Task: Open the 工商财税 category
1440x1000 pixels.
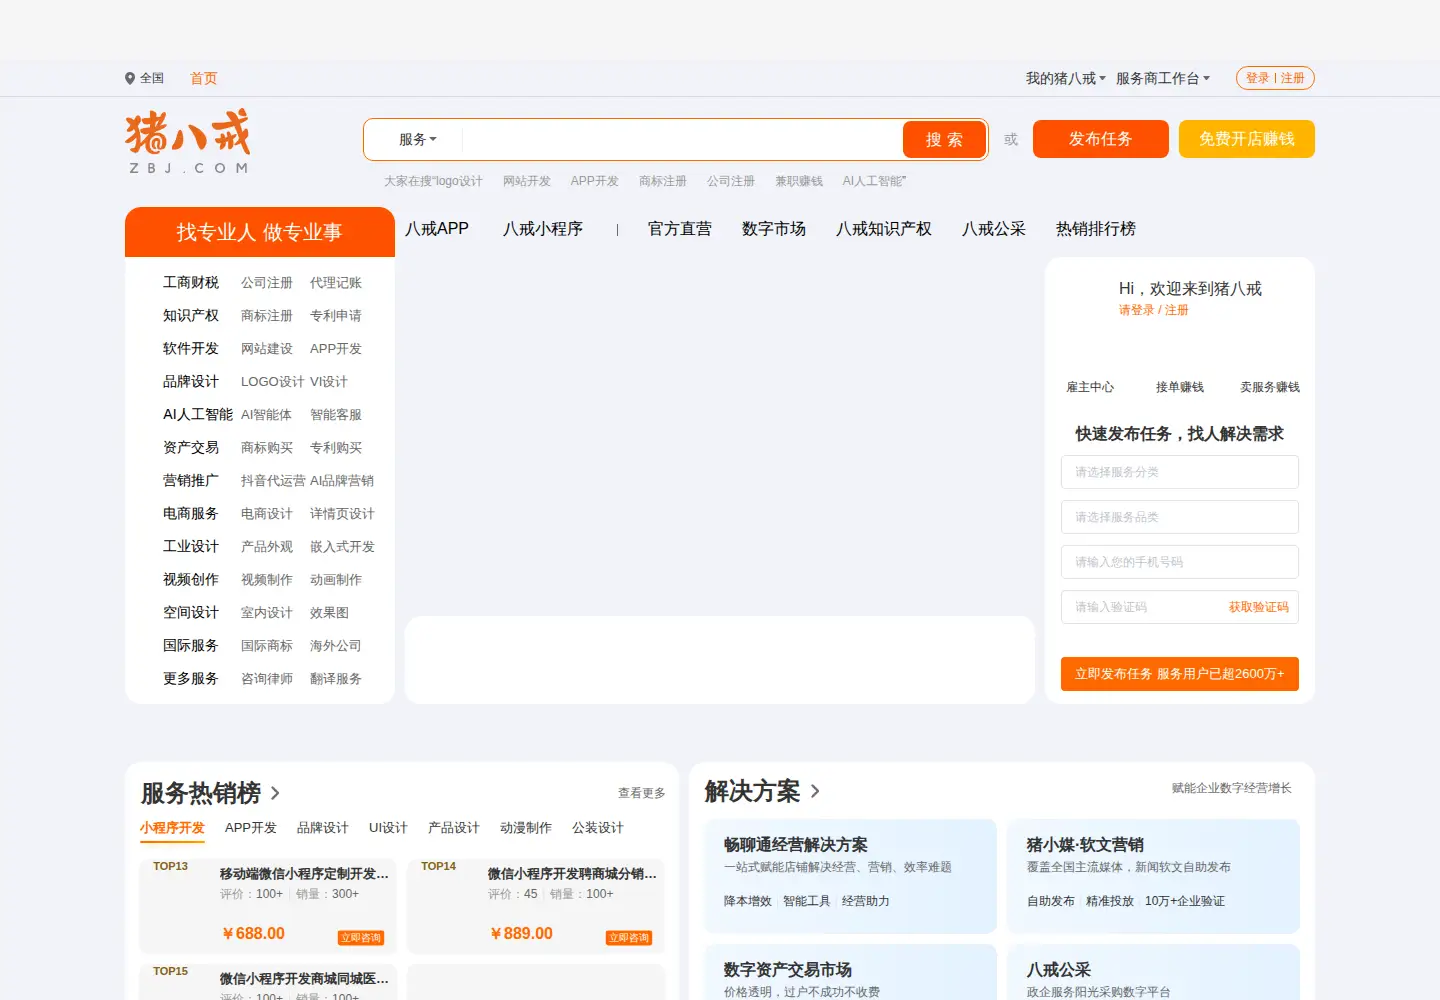Action: point(191,283)
